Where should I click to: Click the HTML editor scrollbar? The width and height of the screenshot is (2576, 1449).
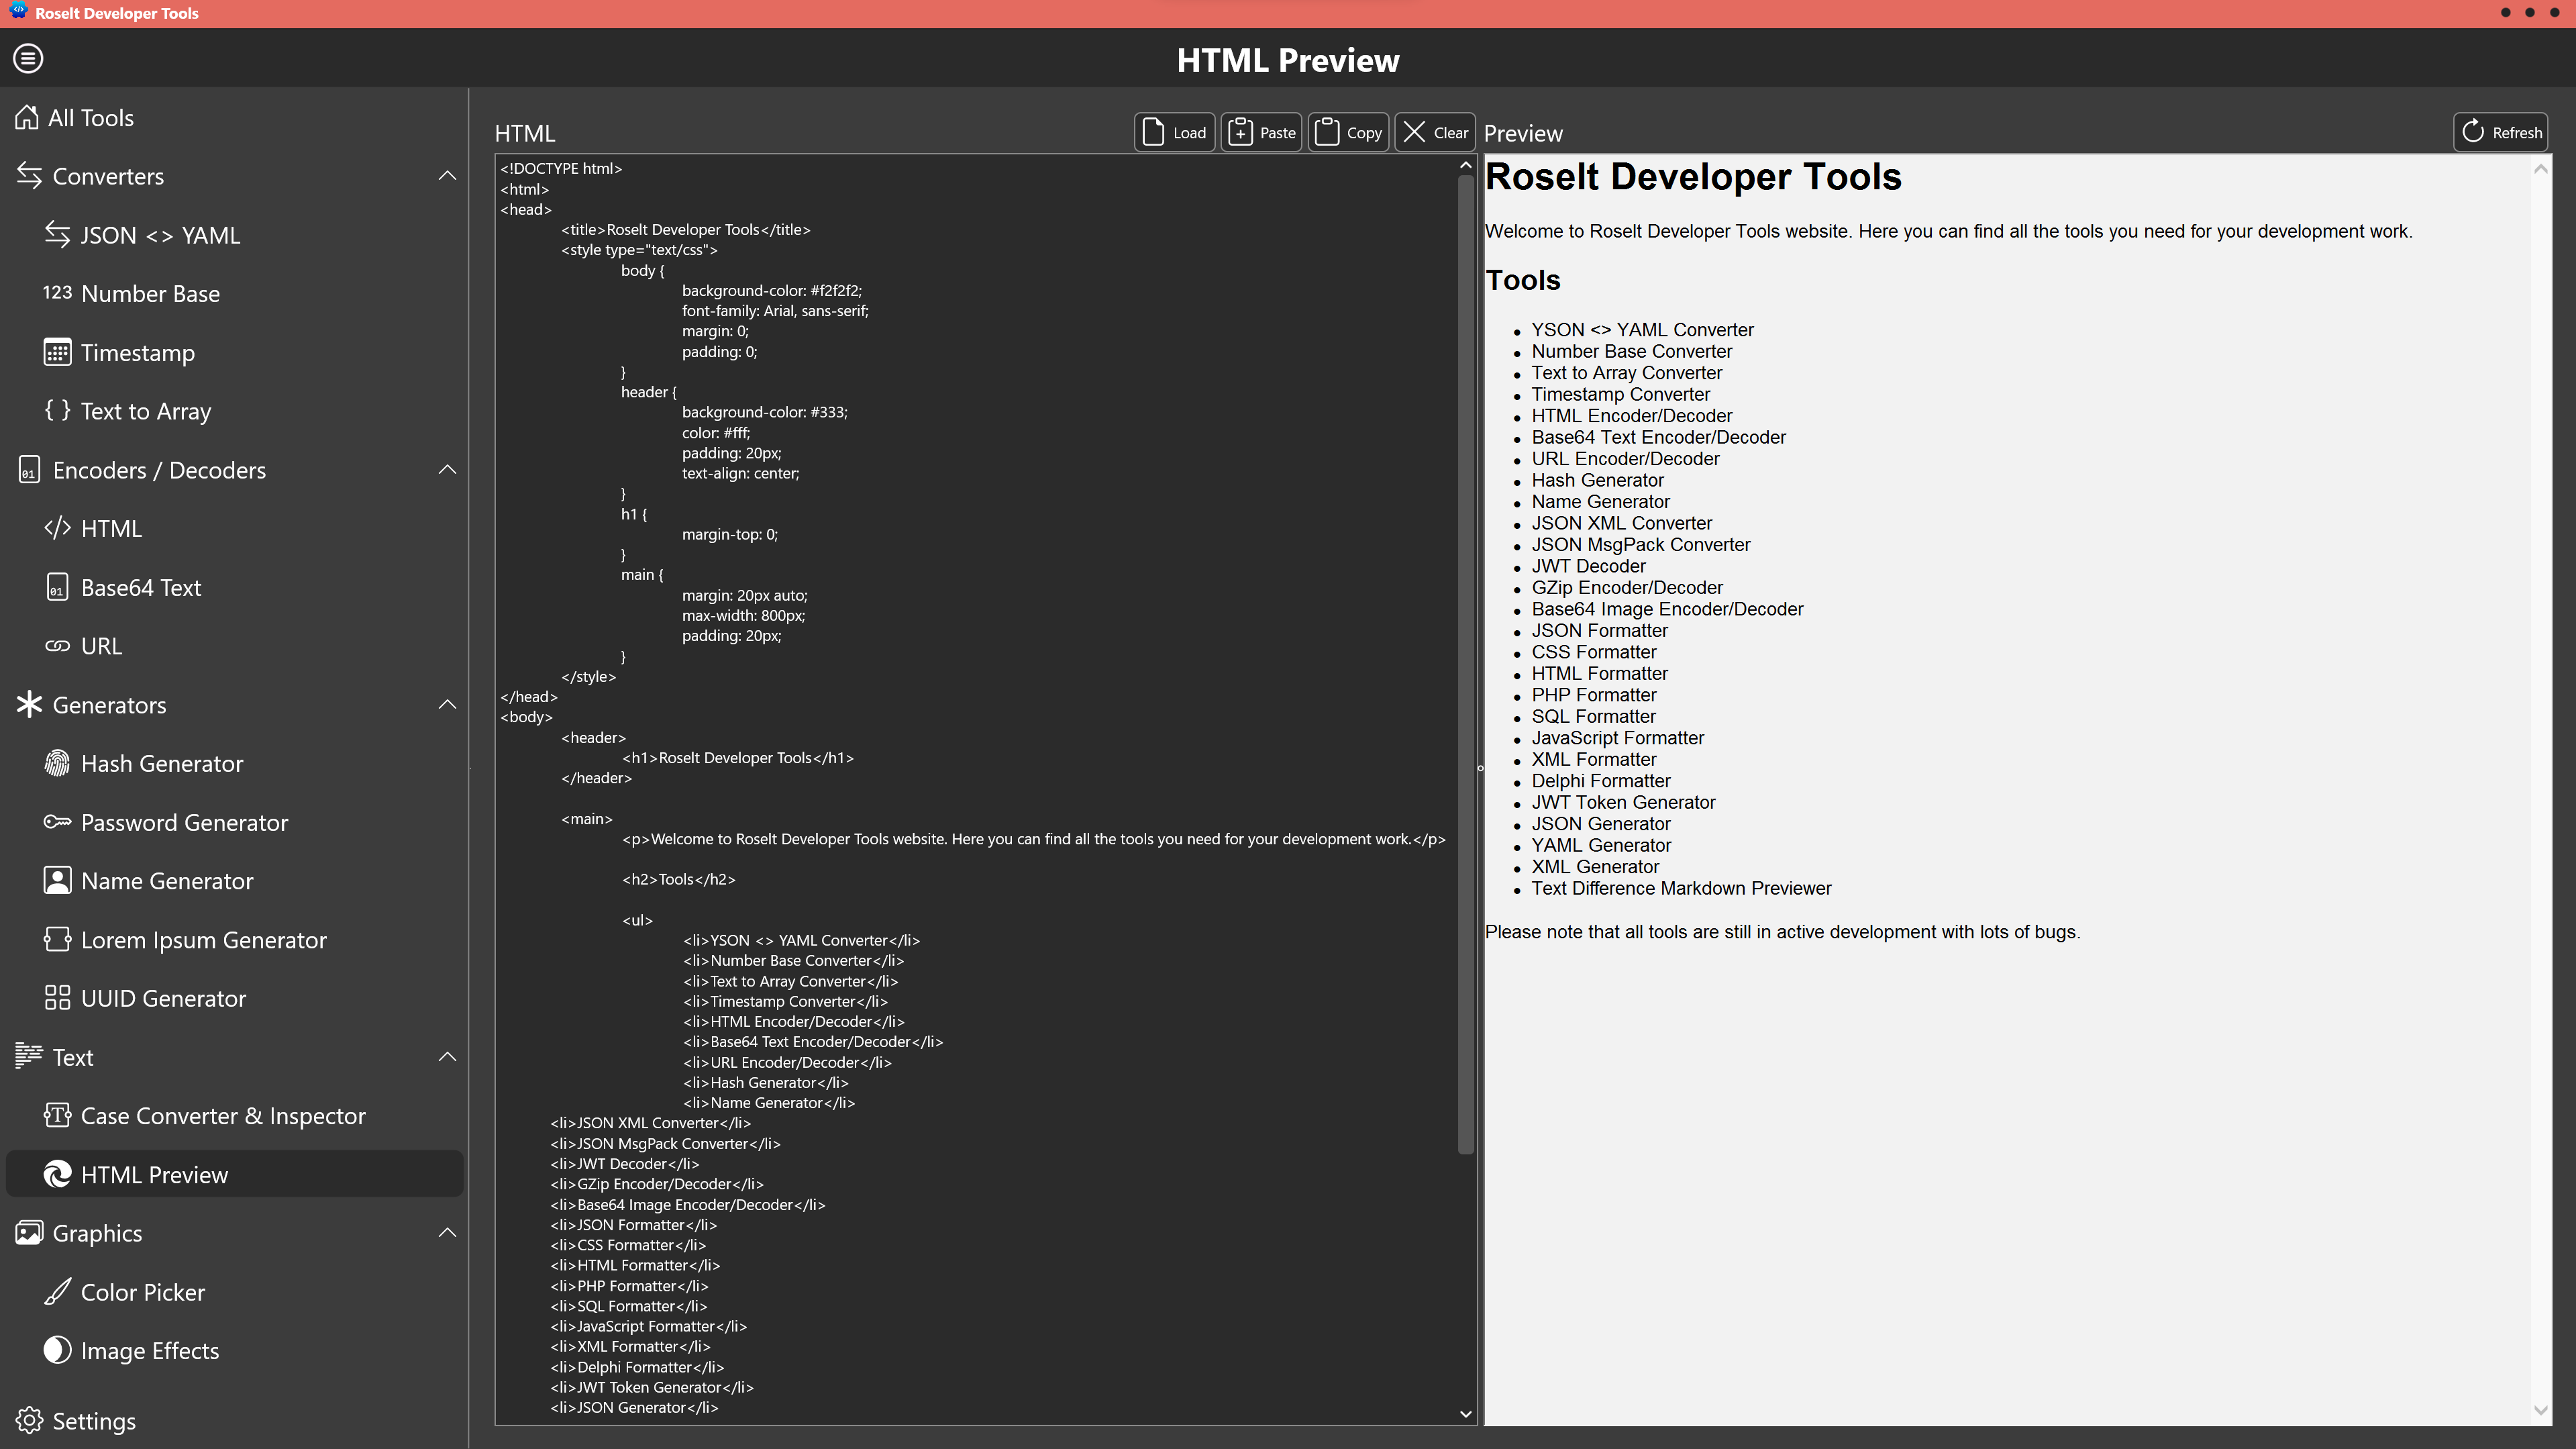pyautogui.click(x=1465, y=650)
